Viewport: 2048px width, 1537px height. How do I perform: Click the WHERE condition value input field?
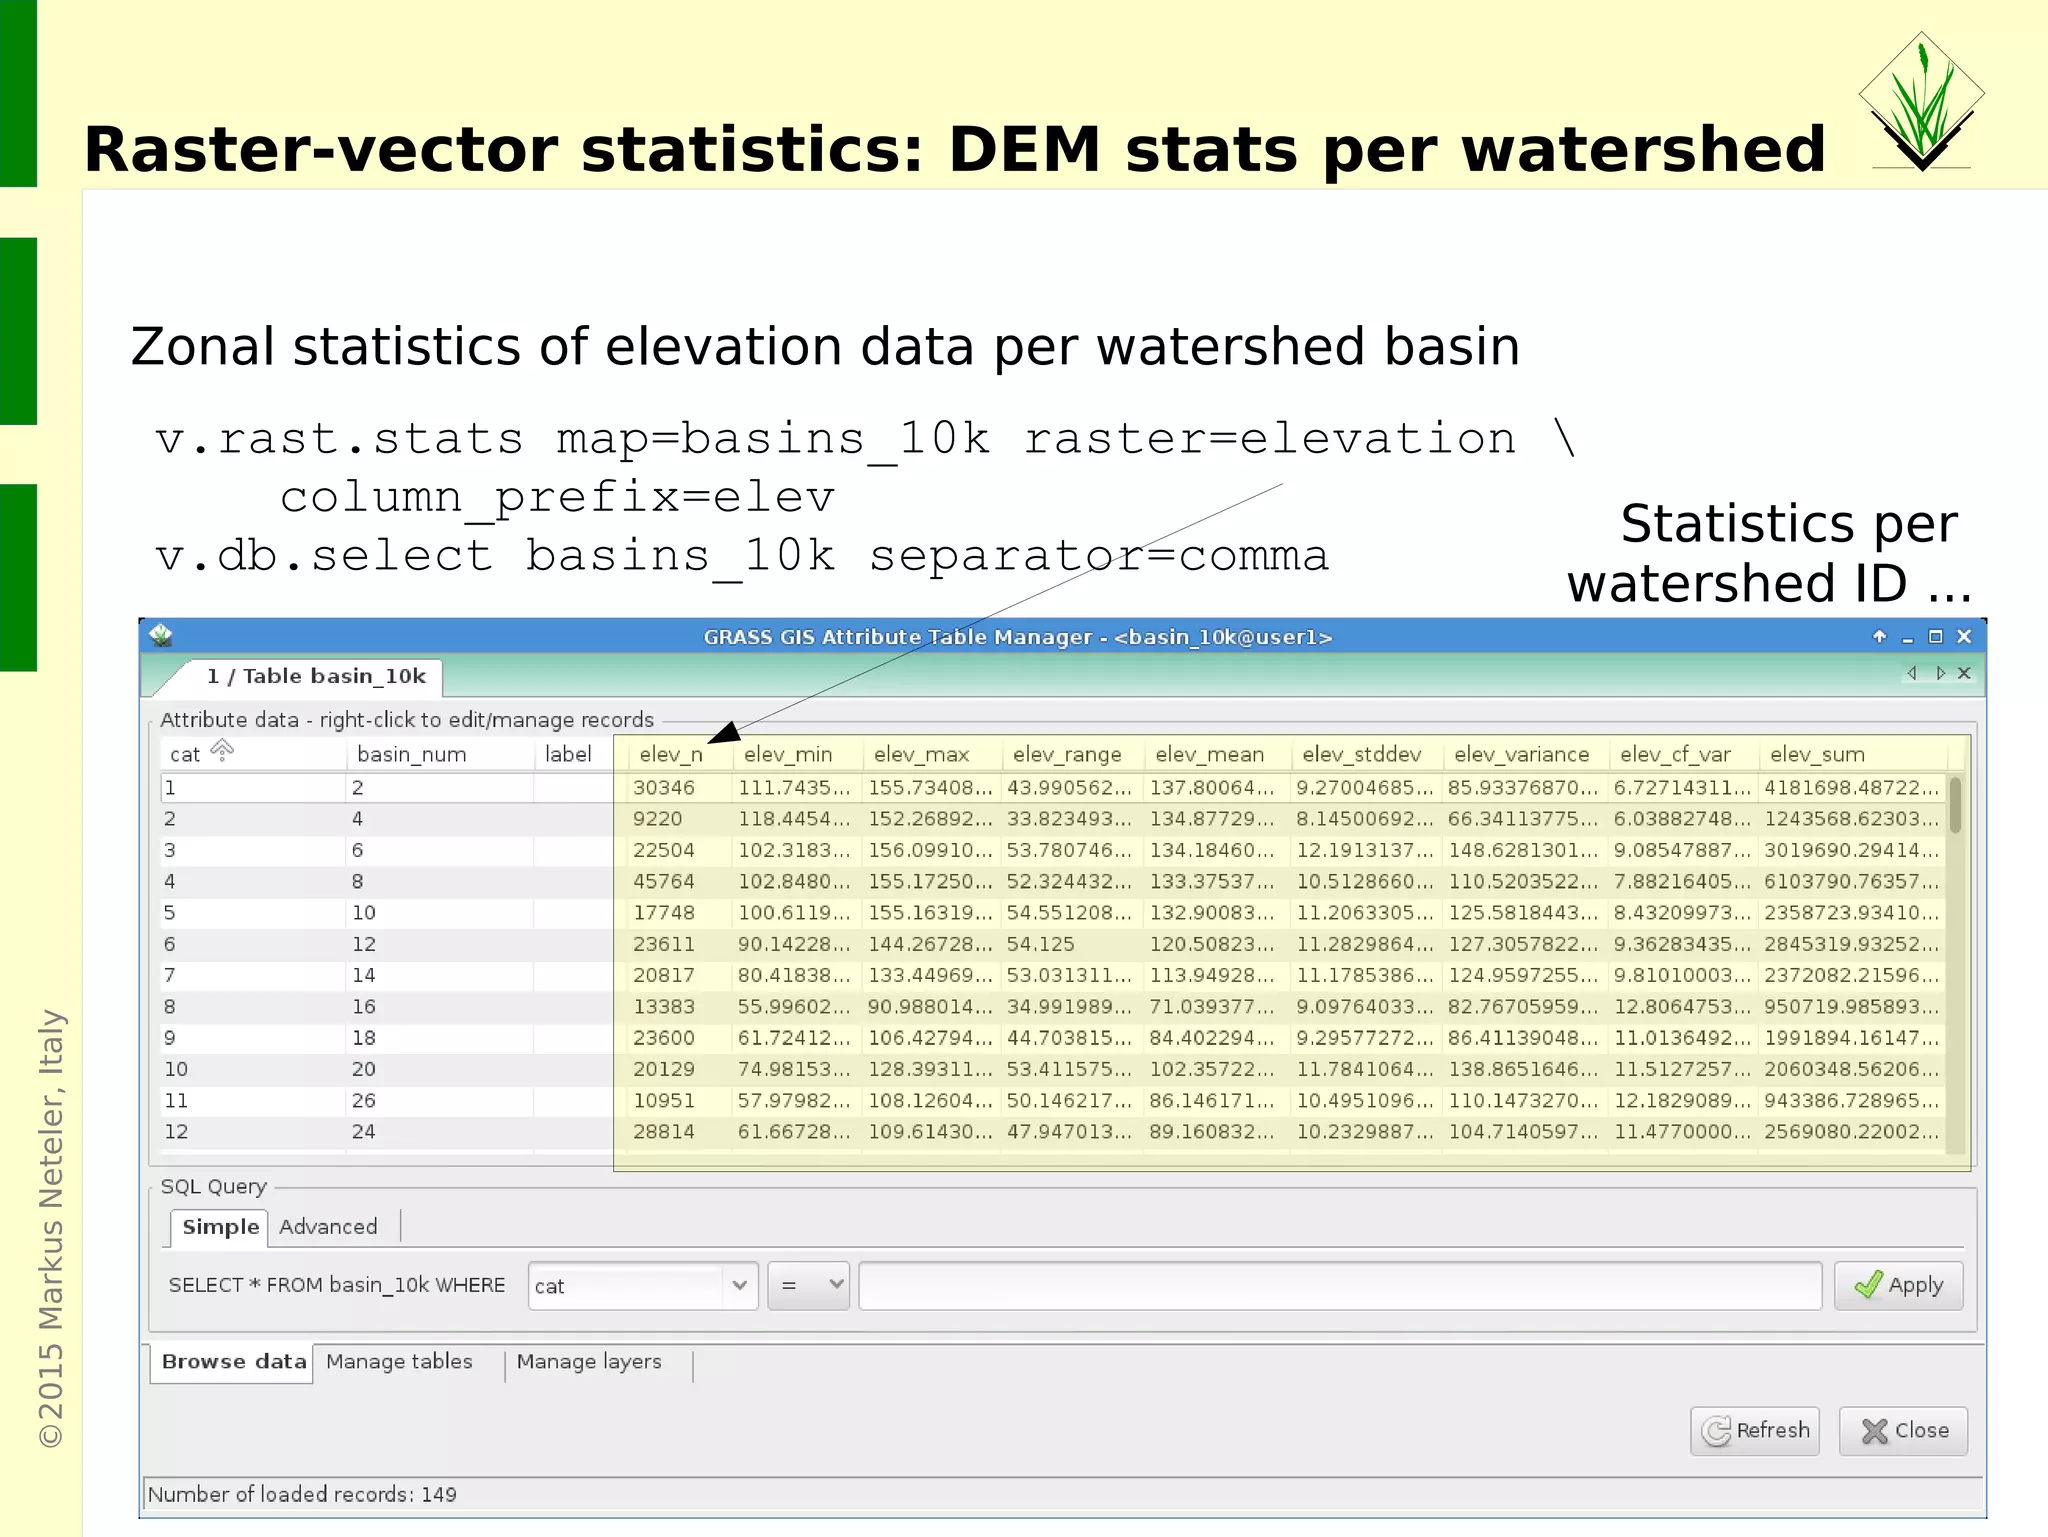click(1340, 1286)
